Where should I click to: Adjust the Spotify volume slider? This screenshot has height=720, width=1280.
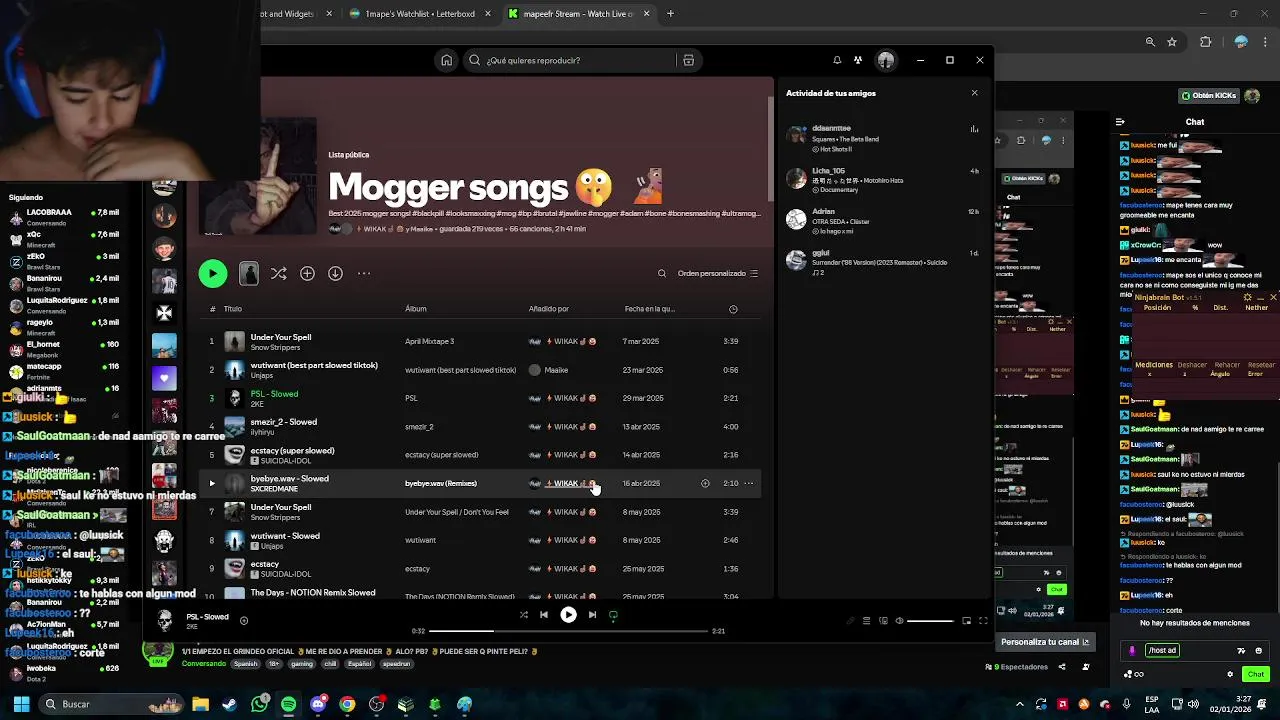click(x=930, y=621)
